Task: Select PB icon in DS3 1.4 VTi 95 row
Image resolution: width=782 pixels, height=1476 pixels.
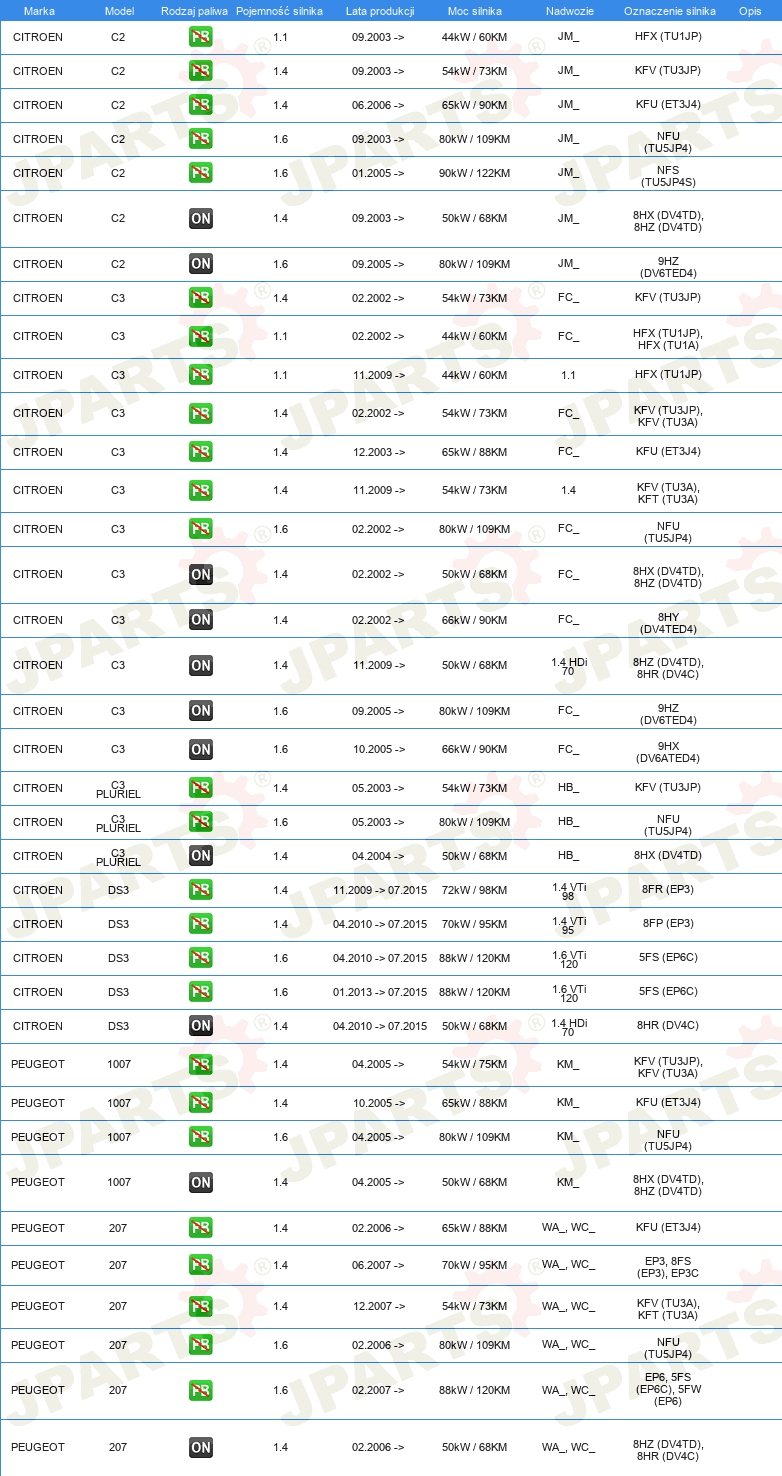Action: pos(201,924)
